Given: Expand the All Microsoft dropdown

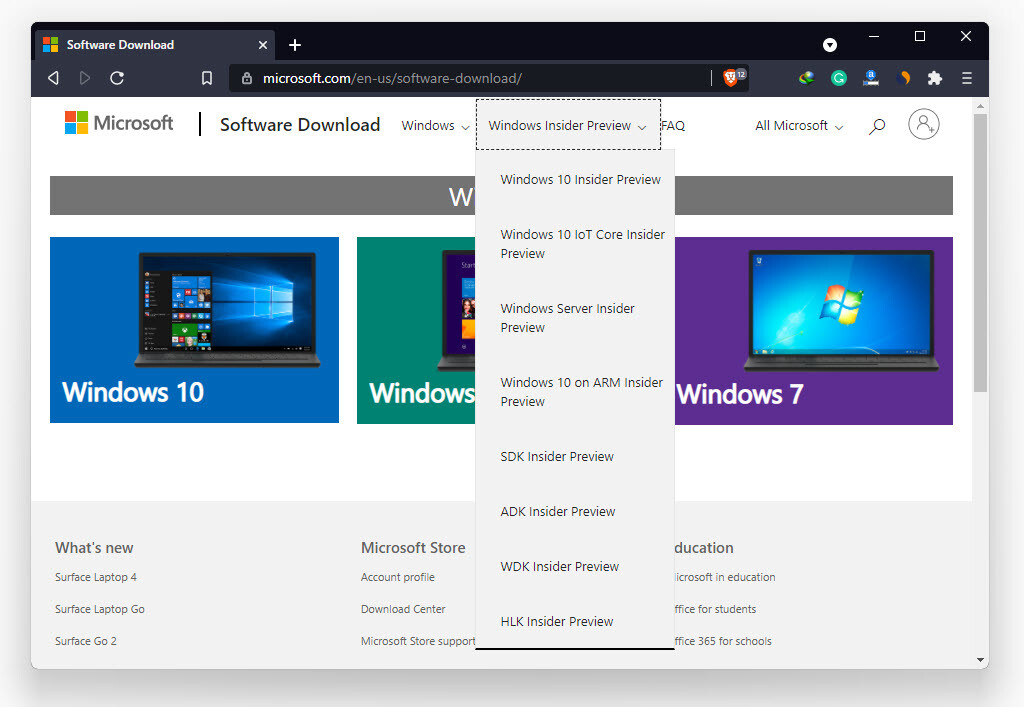Looking at the screenshot, I should pos(799,125).
